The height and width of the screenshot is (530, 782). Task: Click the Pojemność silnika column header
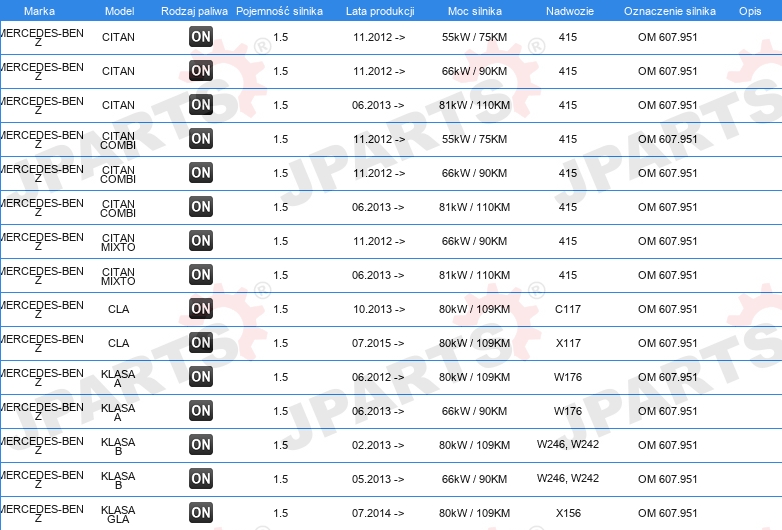tap(279, 11)
